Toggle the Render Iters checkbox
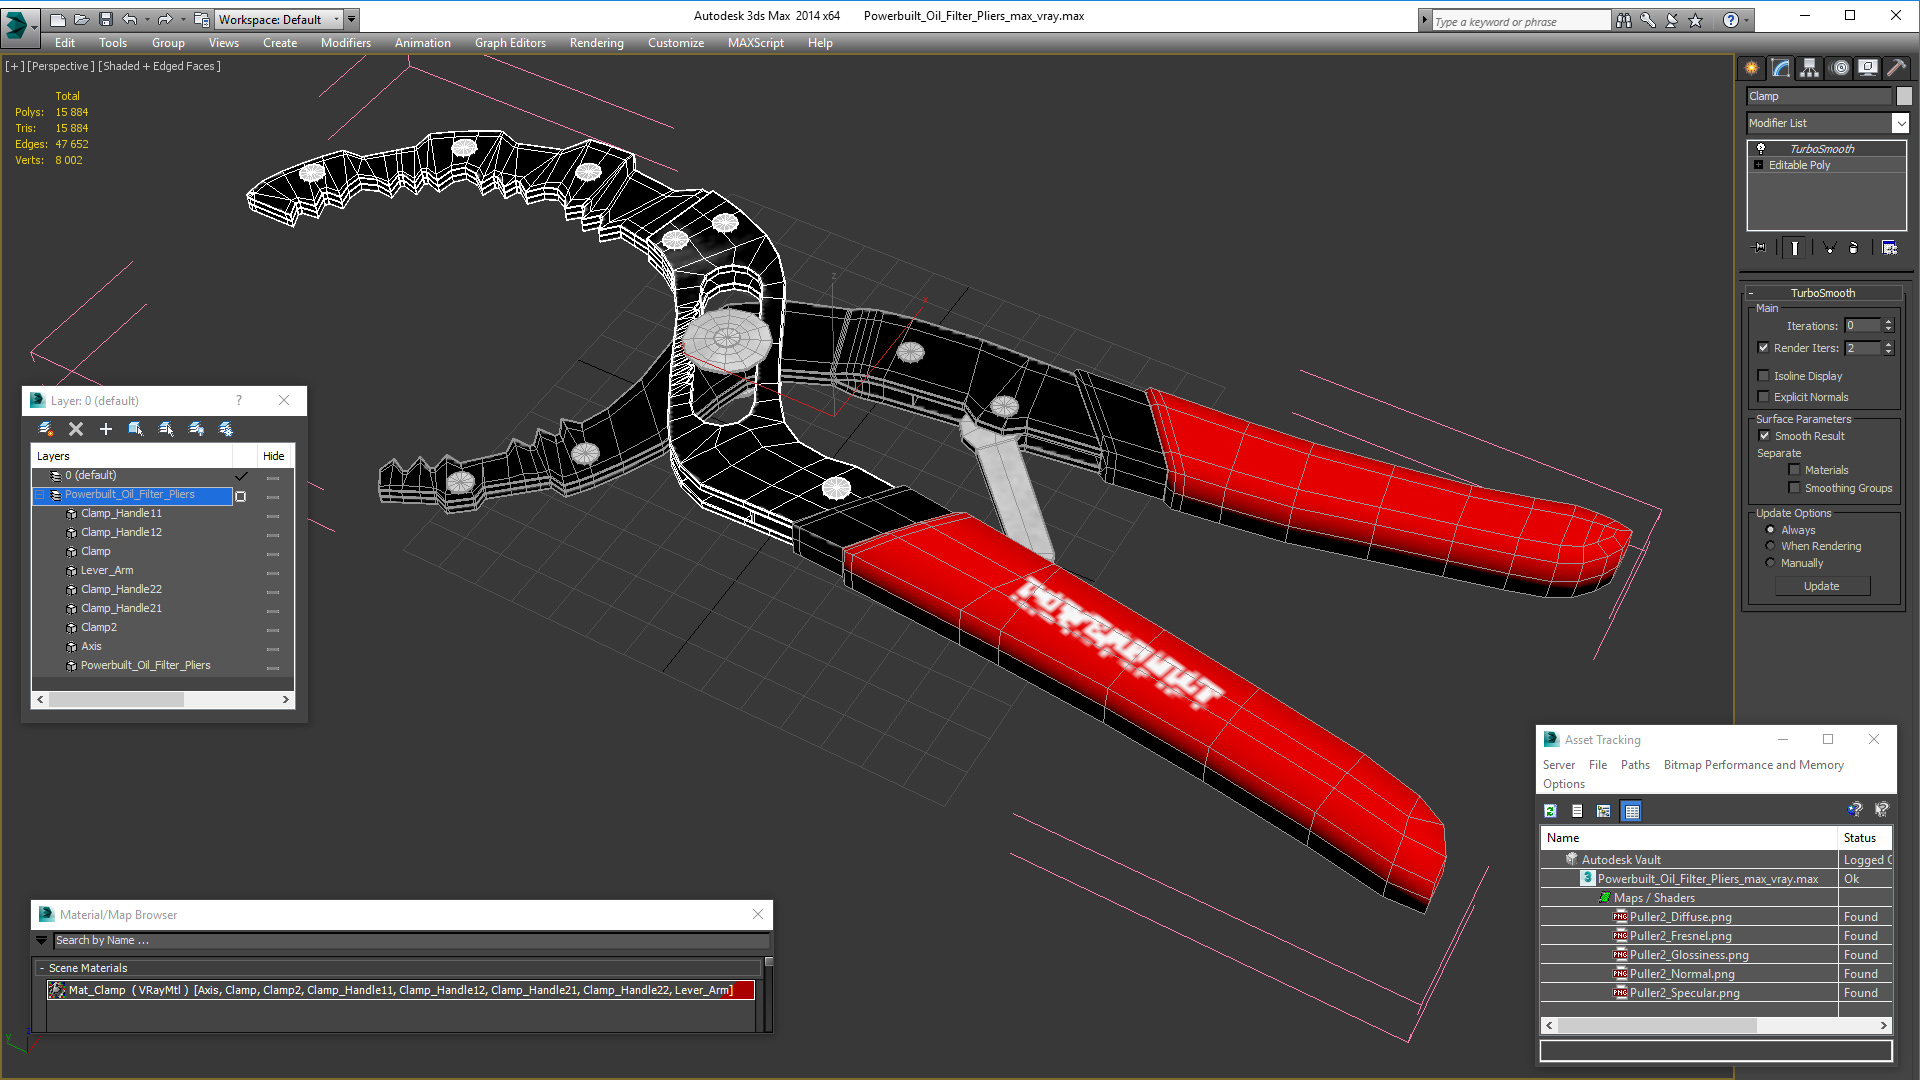This screenshot has height=1080, width=1920. (1764, 348)
